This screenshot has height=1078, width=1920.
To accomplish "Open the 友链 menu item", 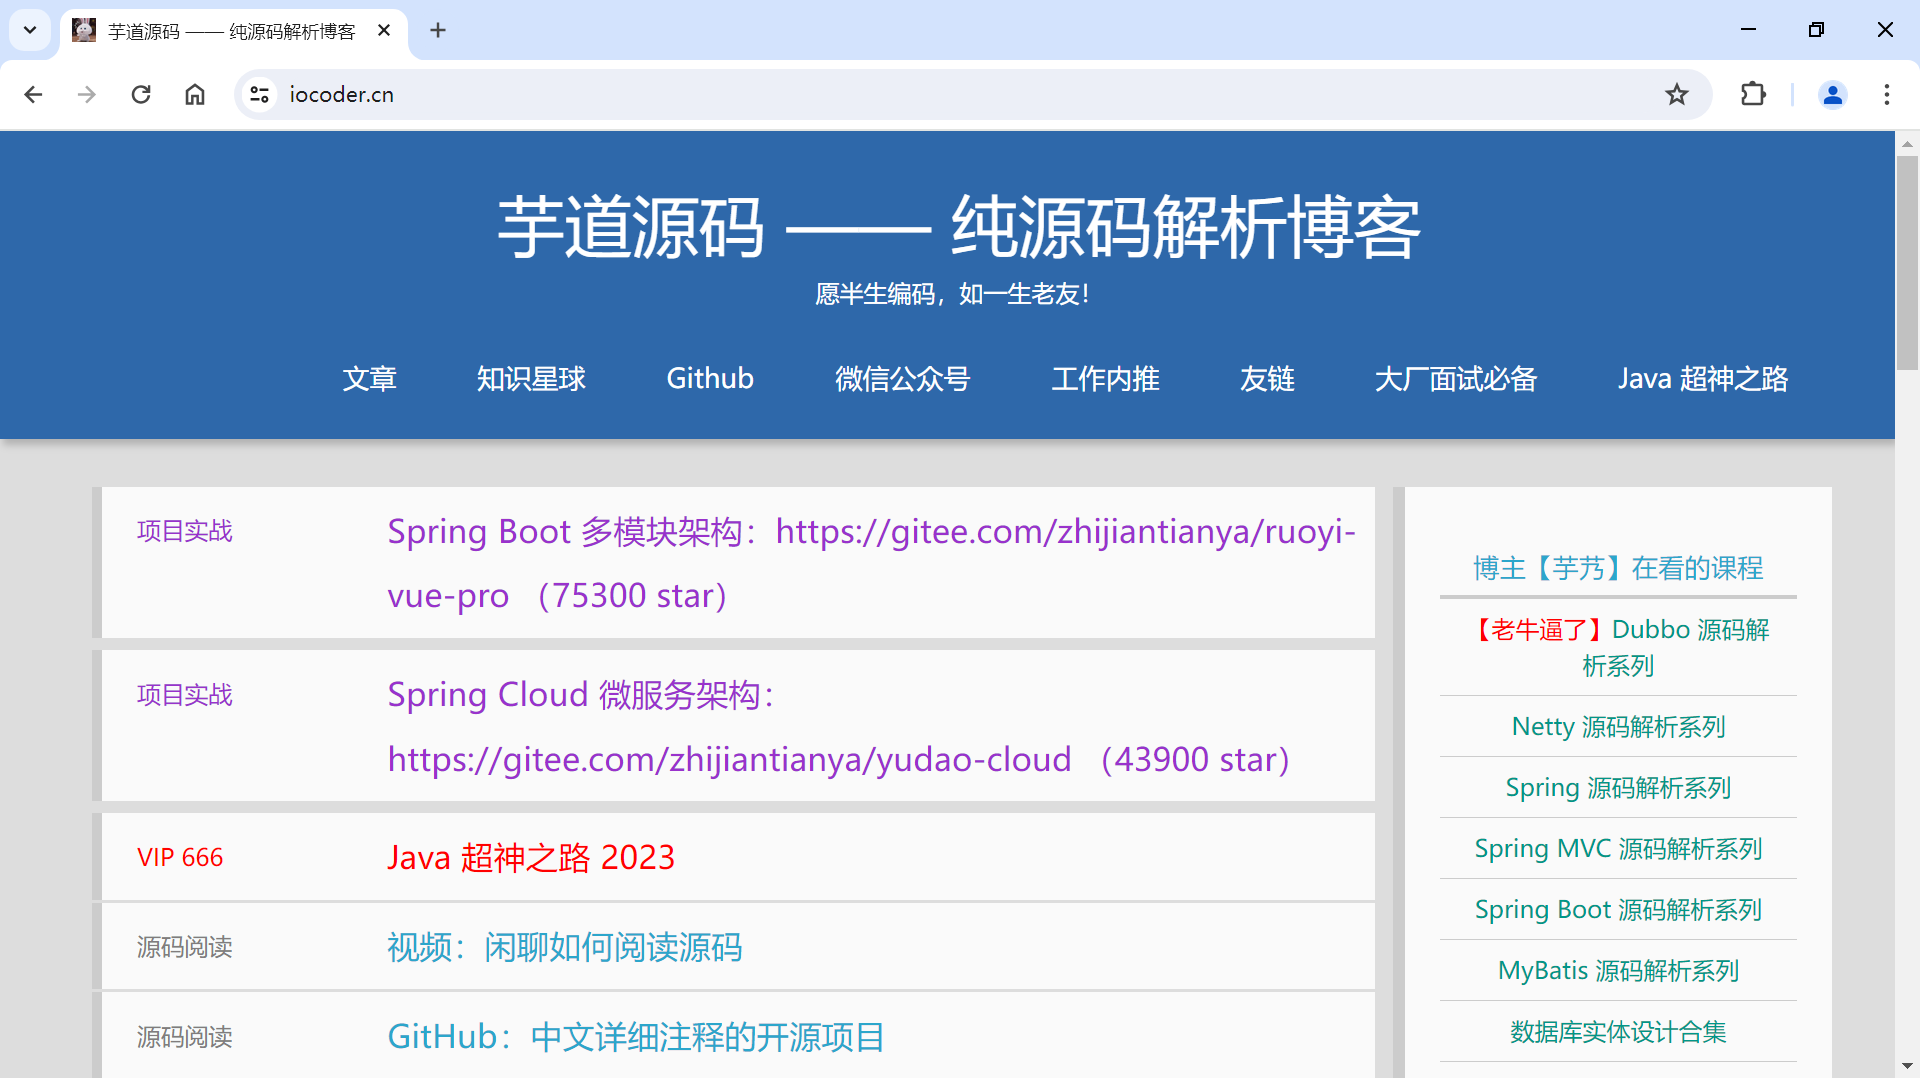I will coord(1267,379).
